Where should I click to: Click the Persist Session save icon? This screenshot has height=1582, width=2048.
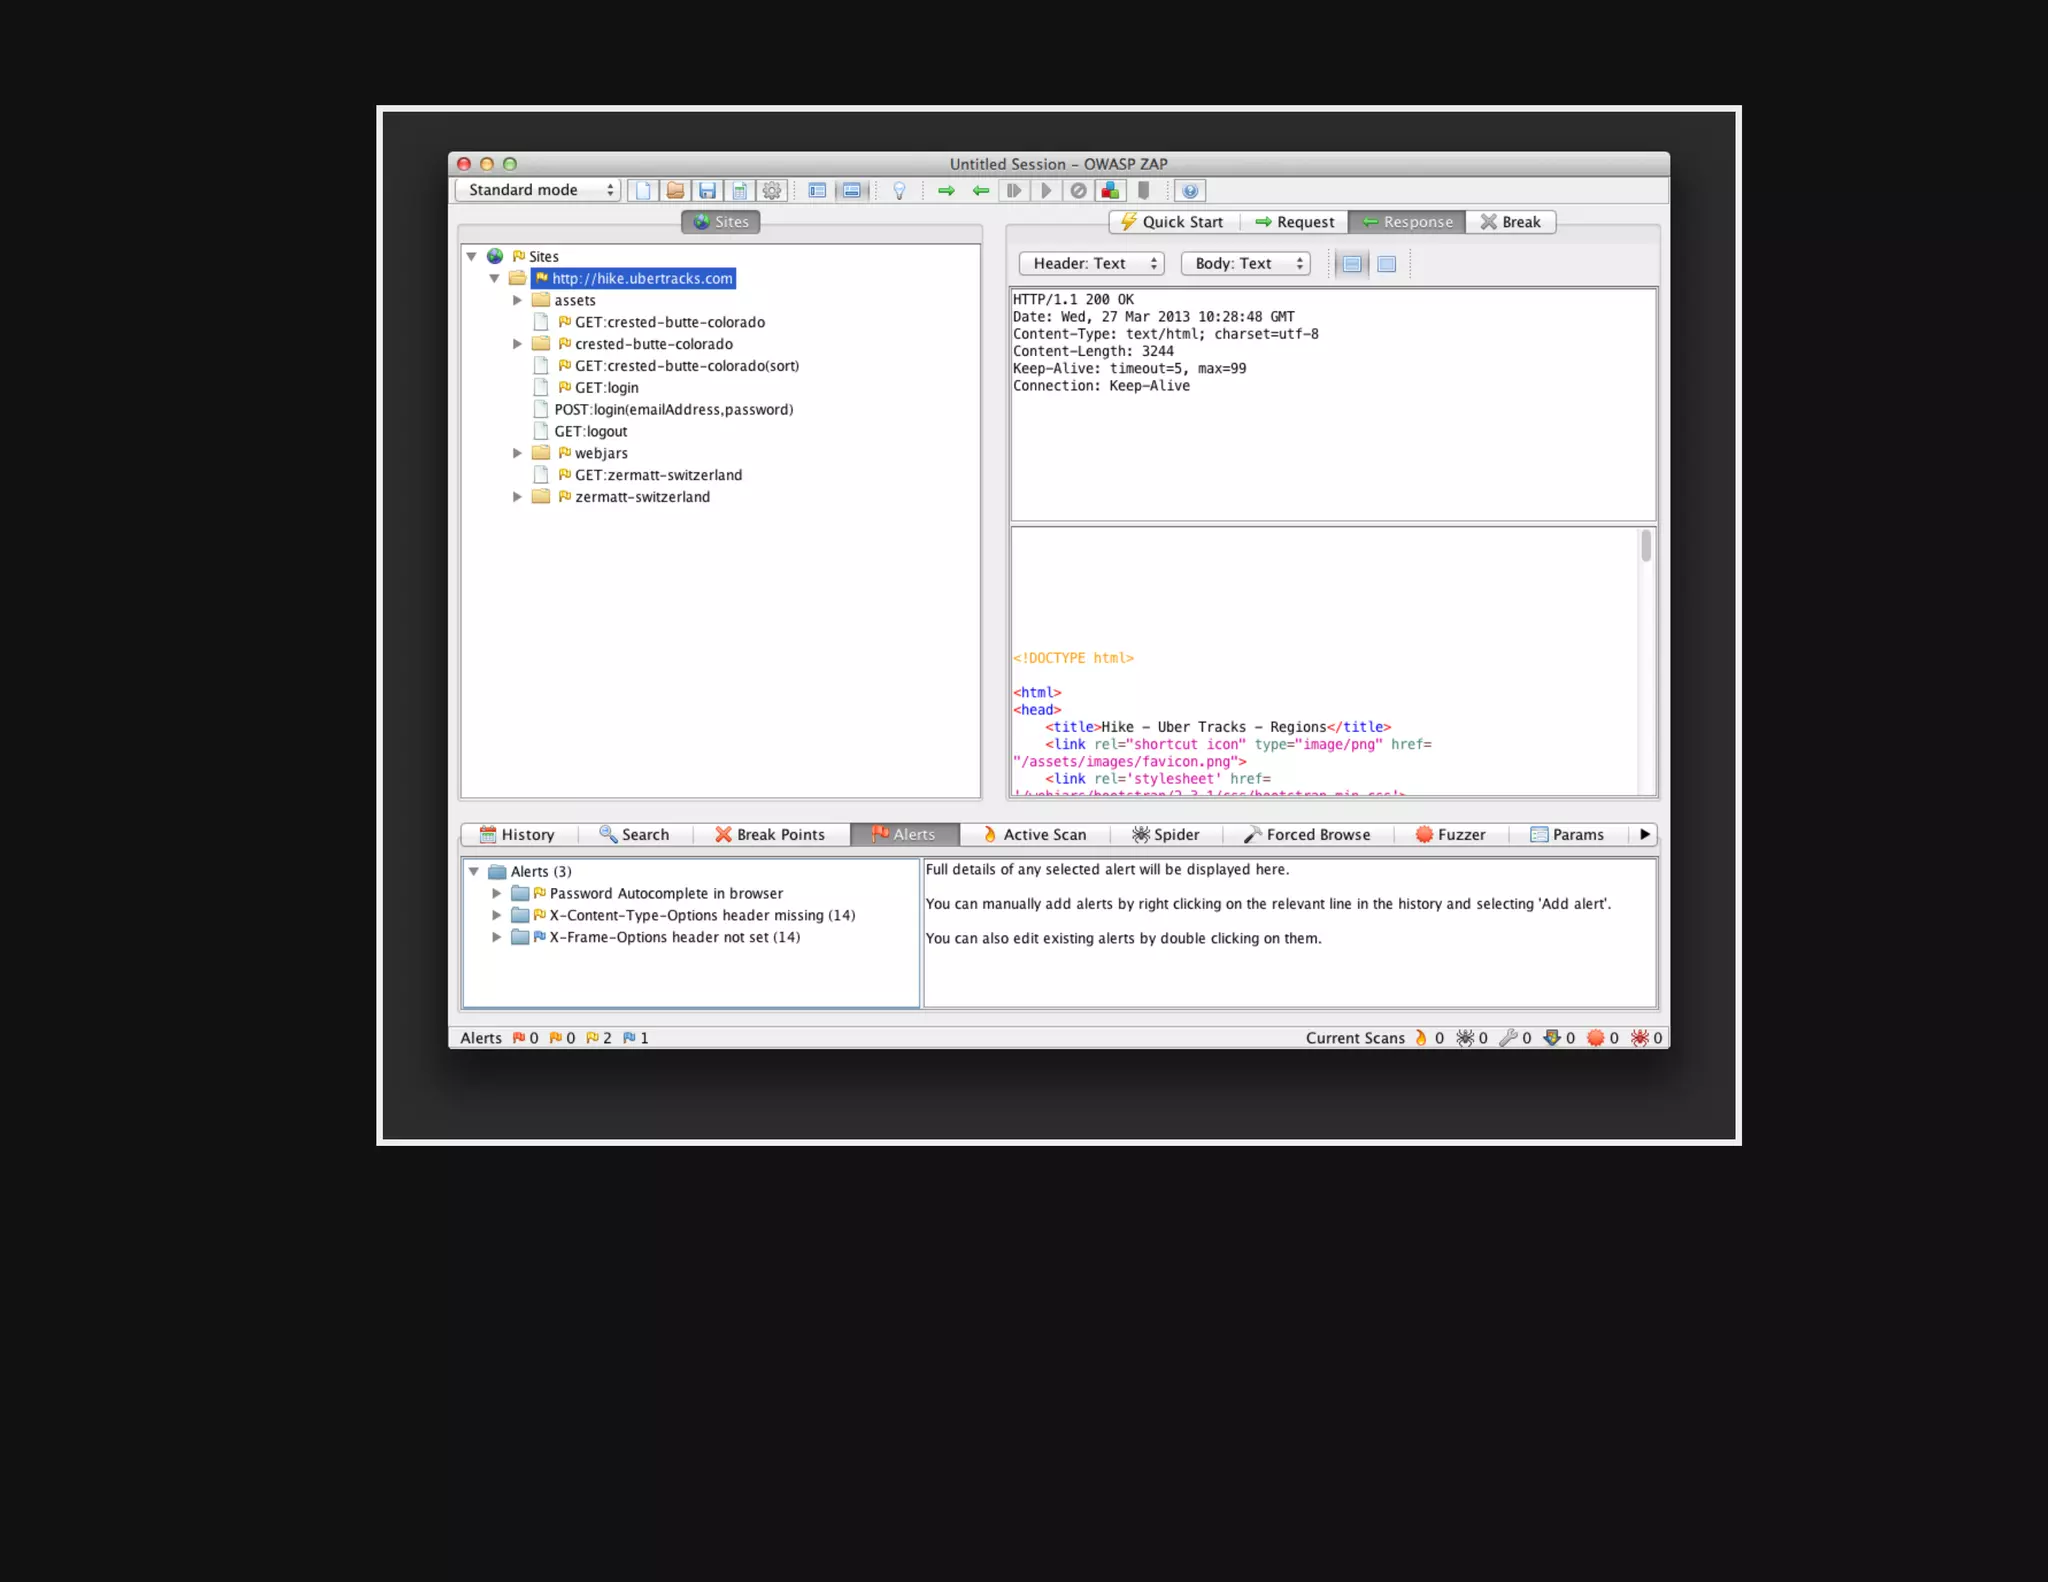point(707,190)
